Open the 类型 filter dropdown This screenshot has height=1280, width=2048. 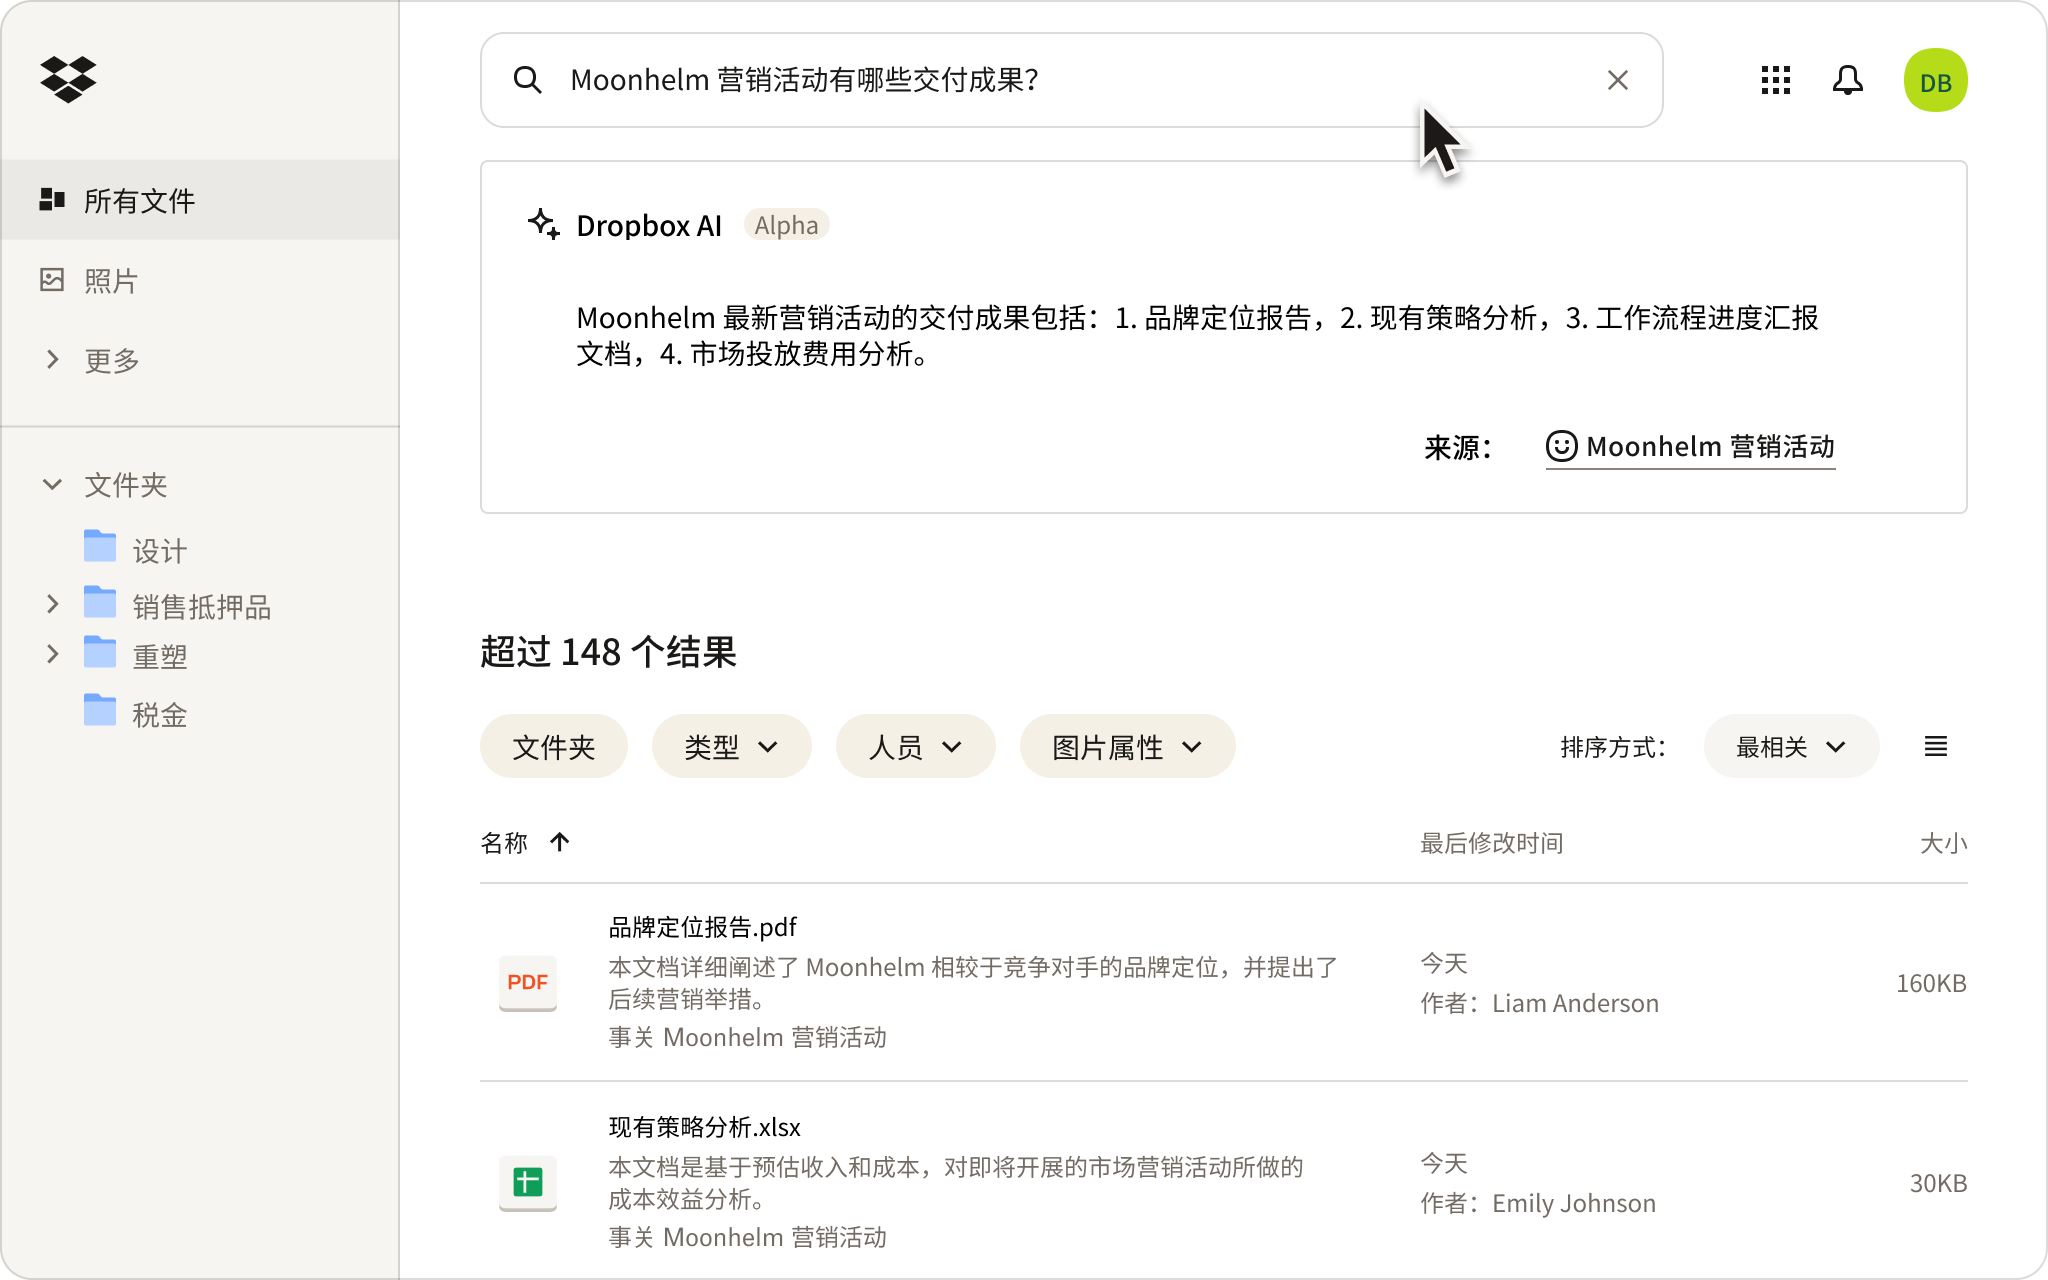pyautogui.click(x=731, y=746)
